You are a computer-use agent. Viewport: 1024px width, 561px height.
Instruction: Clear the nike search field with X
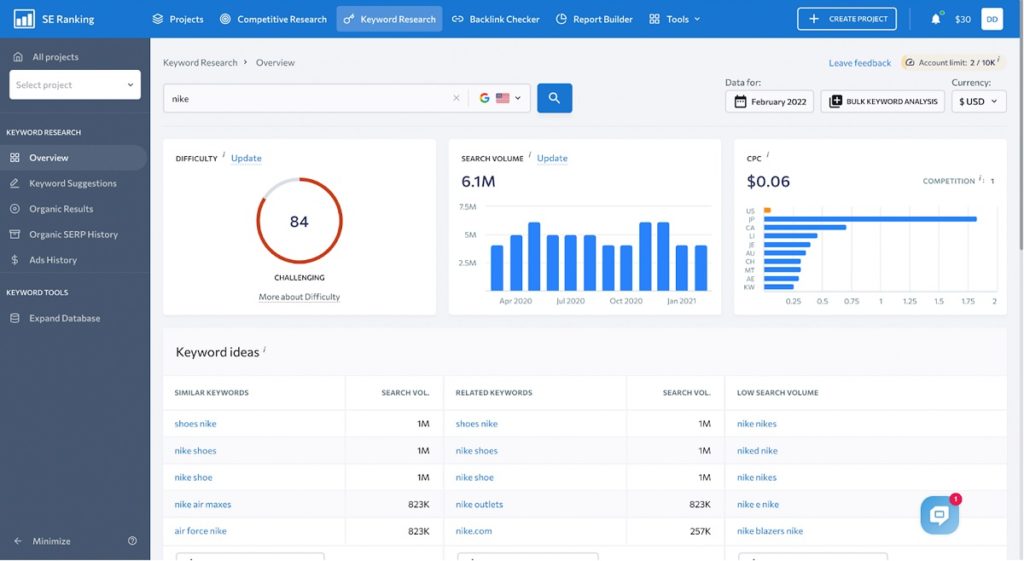[456, 98]
